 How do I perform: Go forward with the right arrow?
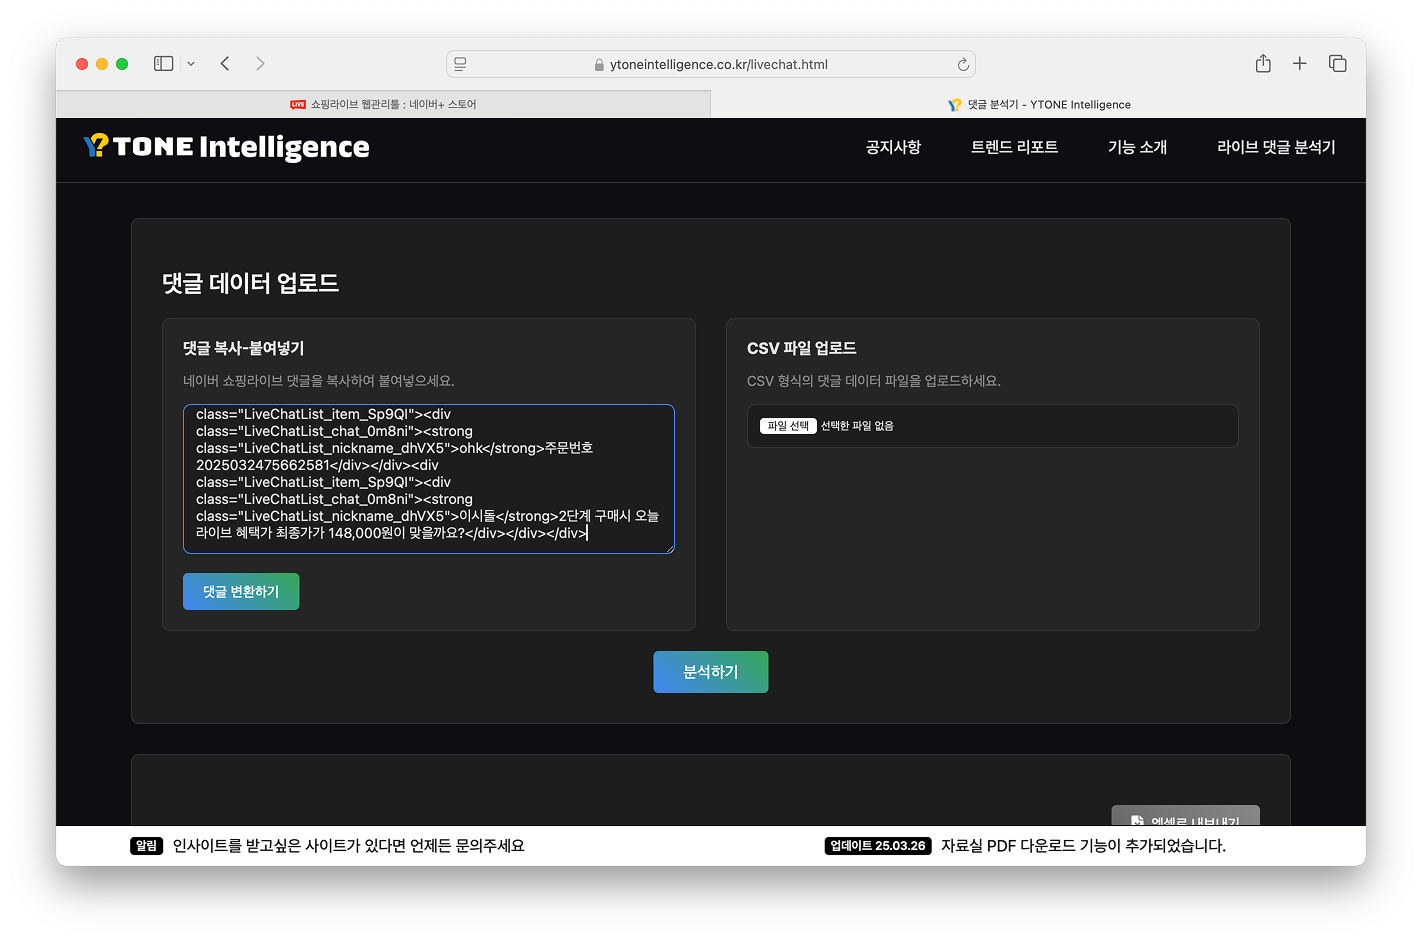coord(260,64)
